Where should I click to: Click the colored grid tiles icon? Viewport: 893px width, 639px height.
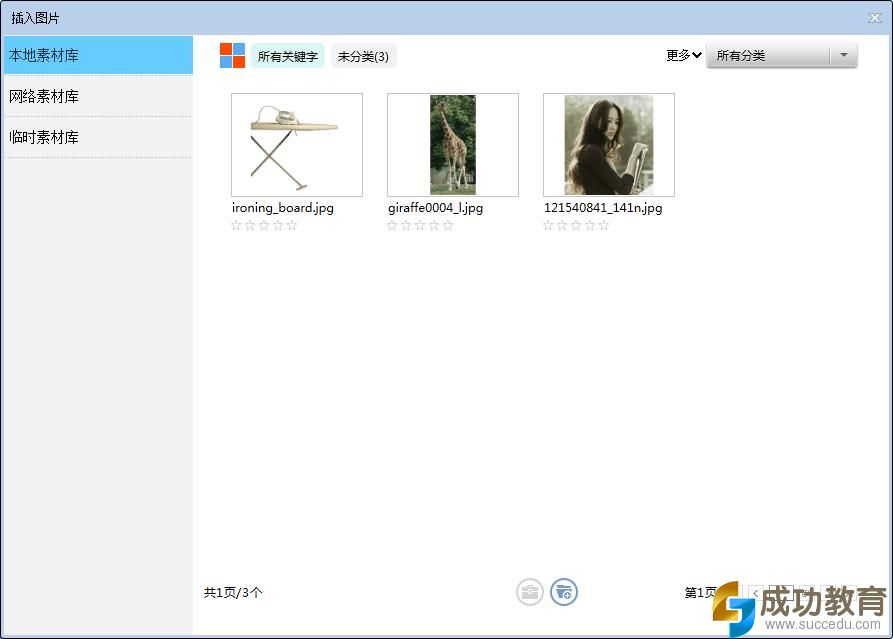point(232,56)
